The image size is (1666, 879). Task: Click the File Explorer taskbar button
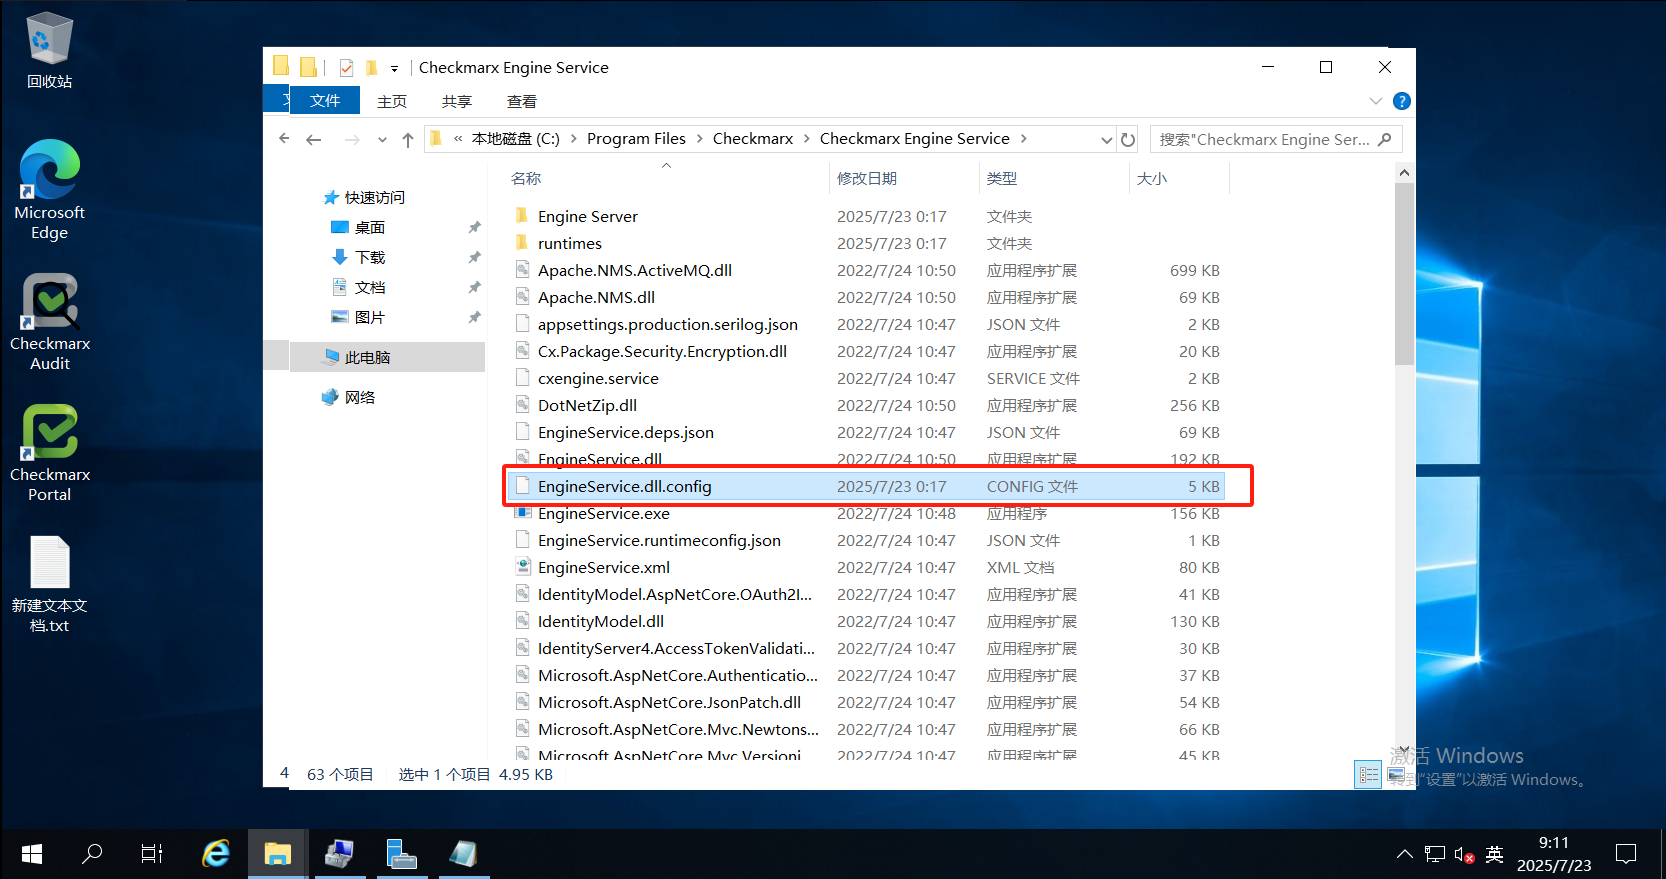click(x=277, y=854)
